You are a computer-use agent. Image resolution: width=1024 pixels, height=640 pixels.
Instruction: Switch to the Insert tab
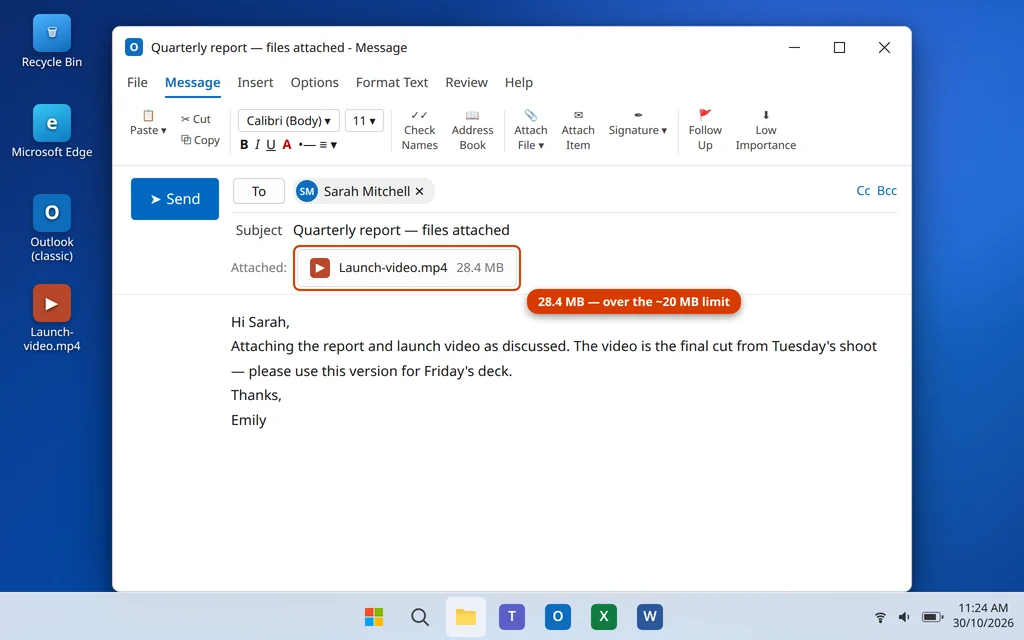[x=255, y=82]
